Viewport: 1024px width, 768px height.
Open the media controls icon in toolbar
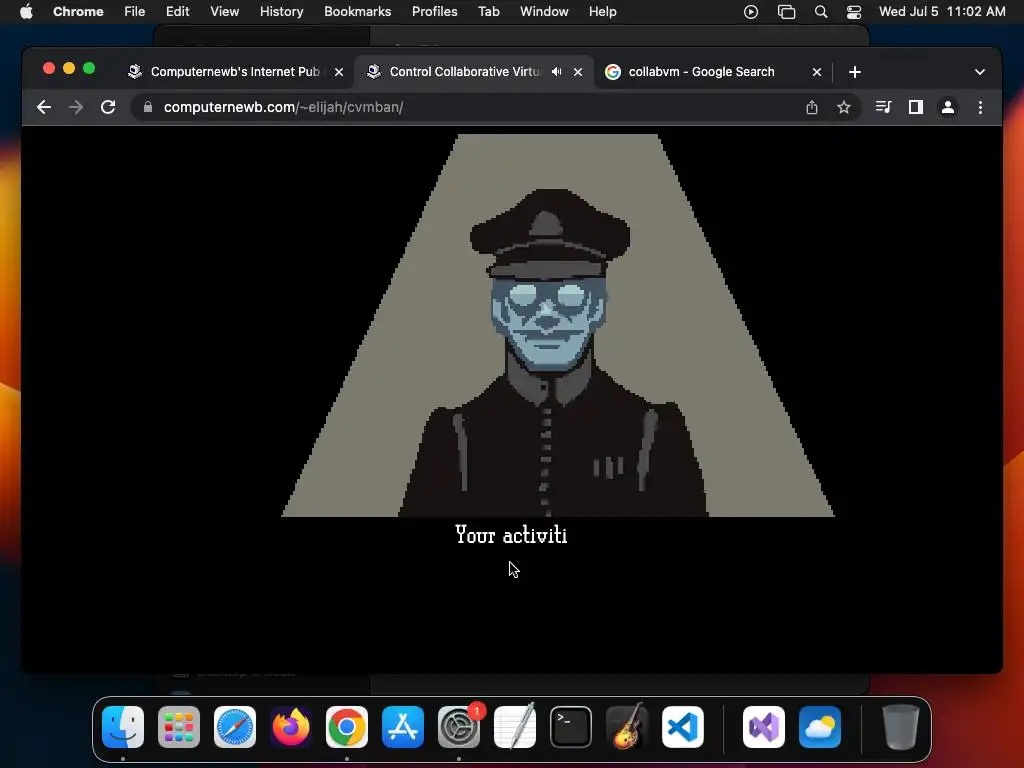(883, 107)
